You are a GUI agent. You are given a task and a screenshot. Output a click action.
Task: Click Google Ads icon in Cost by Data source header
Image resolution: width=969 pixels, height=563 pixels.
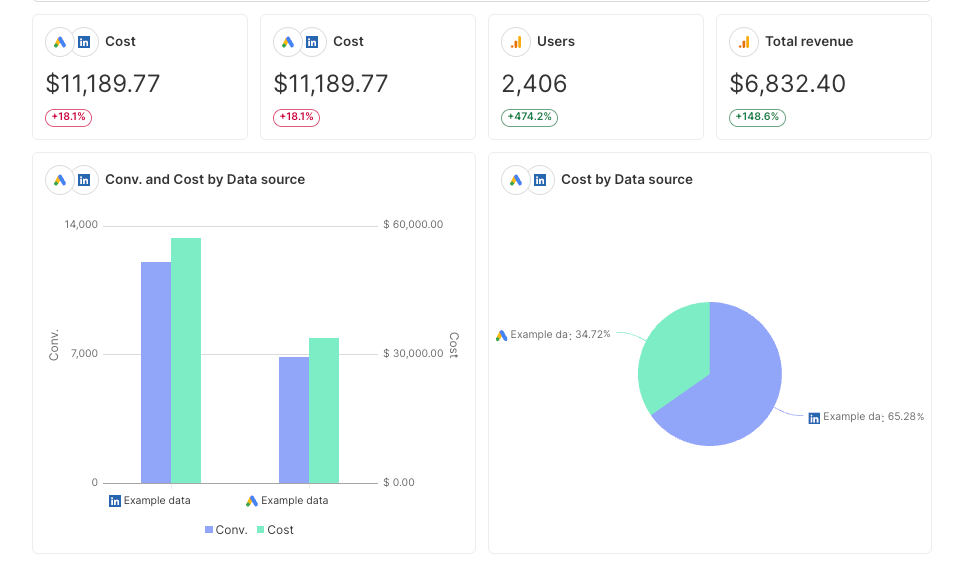516,180
